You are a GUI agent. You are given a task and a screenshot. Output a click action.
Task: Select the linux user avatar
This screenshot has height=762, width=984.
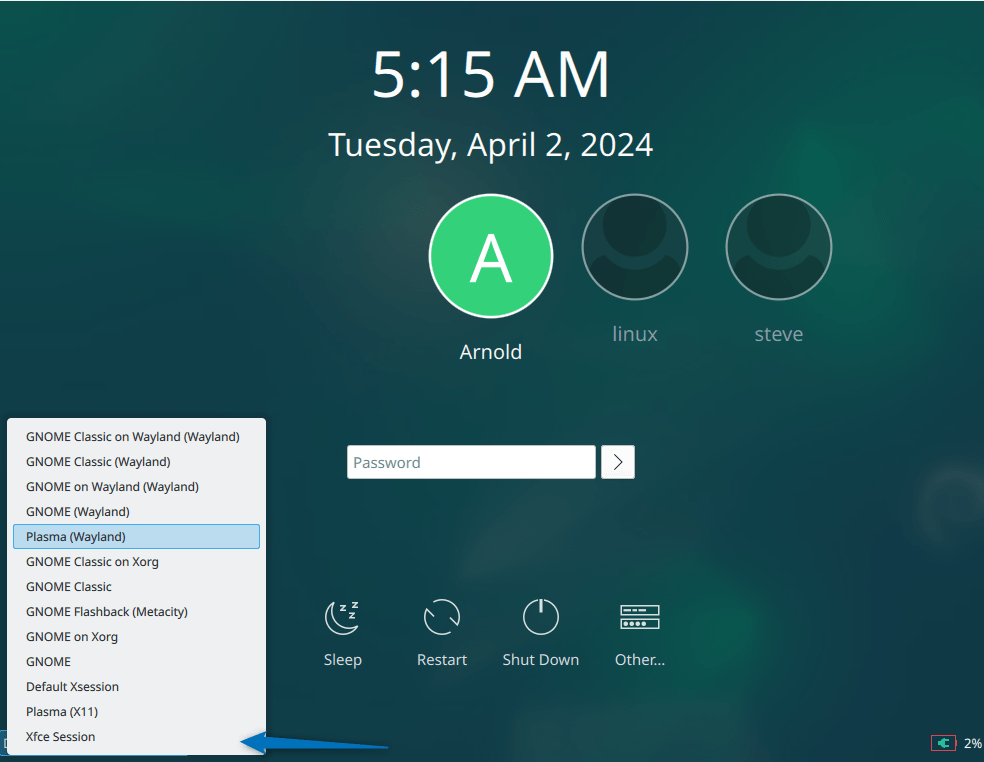pyautogui.click(x=634, y=246)
